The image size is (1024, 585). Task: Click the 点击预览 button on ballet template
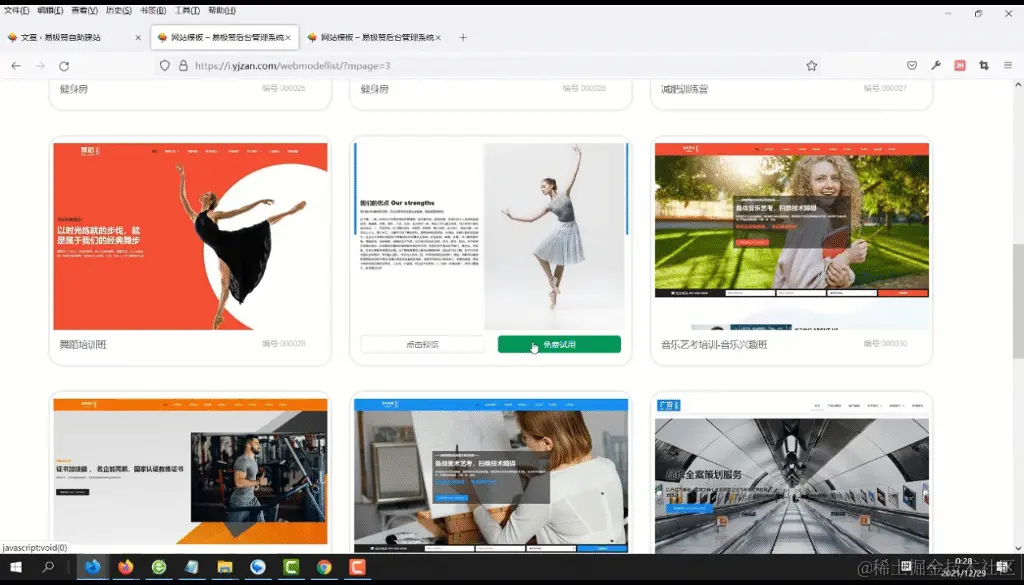tap(423, 344)
